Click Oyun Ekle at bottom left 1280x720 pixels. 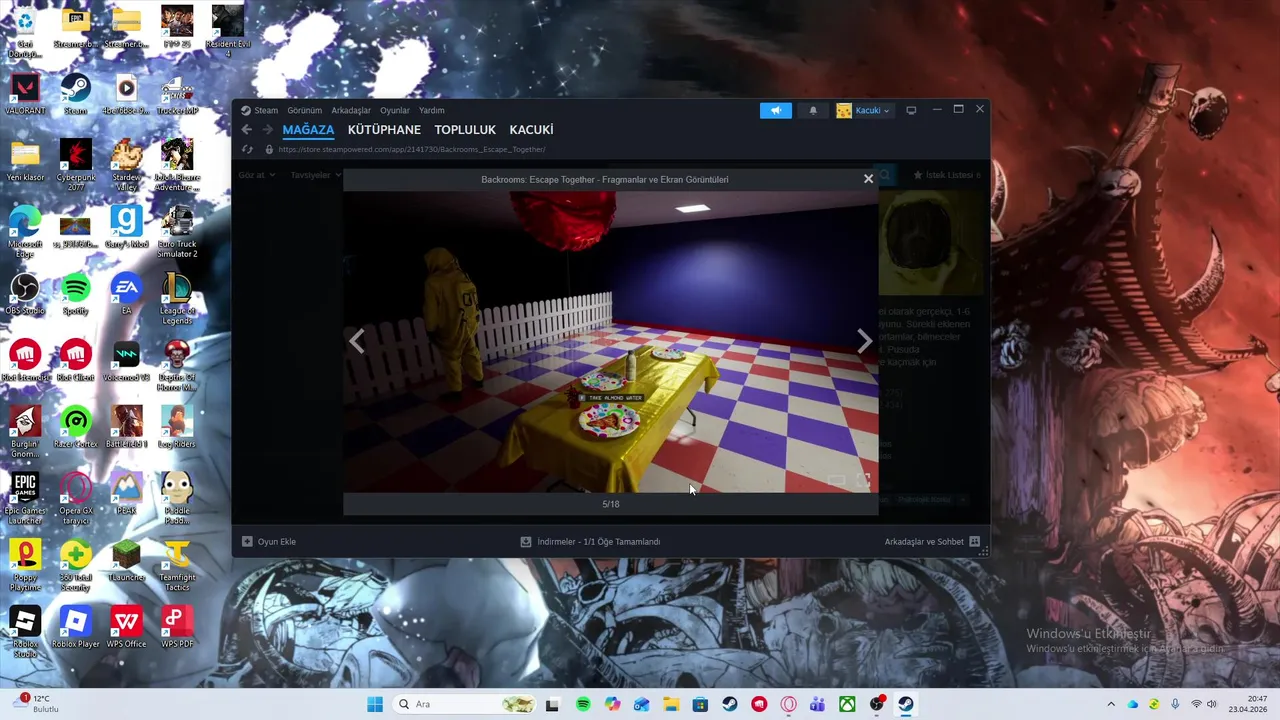269,542
